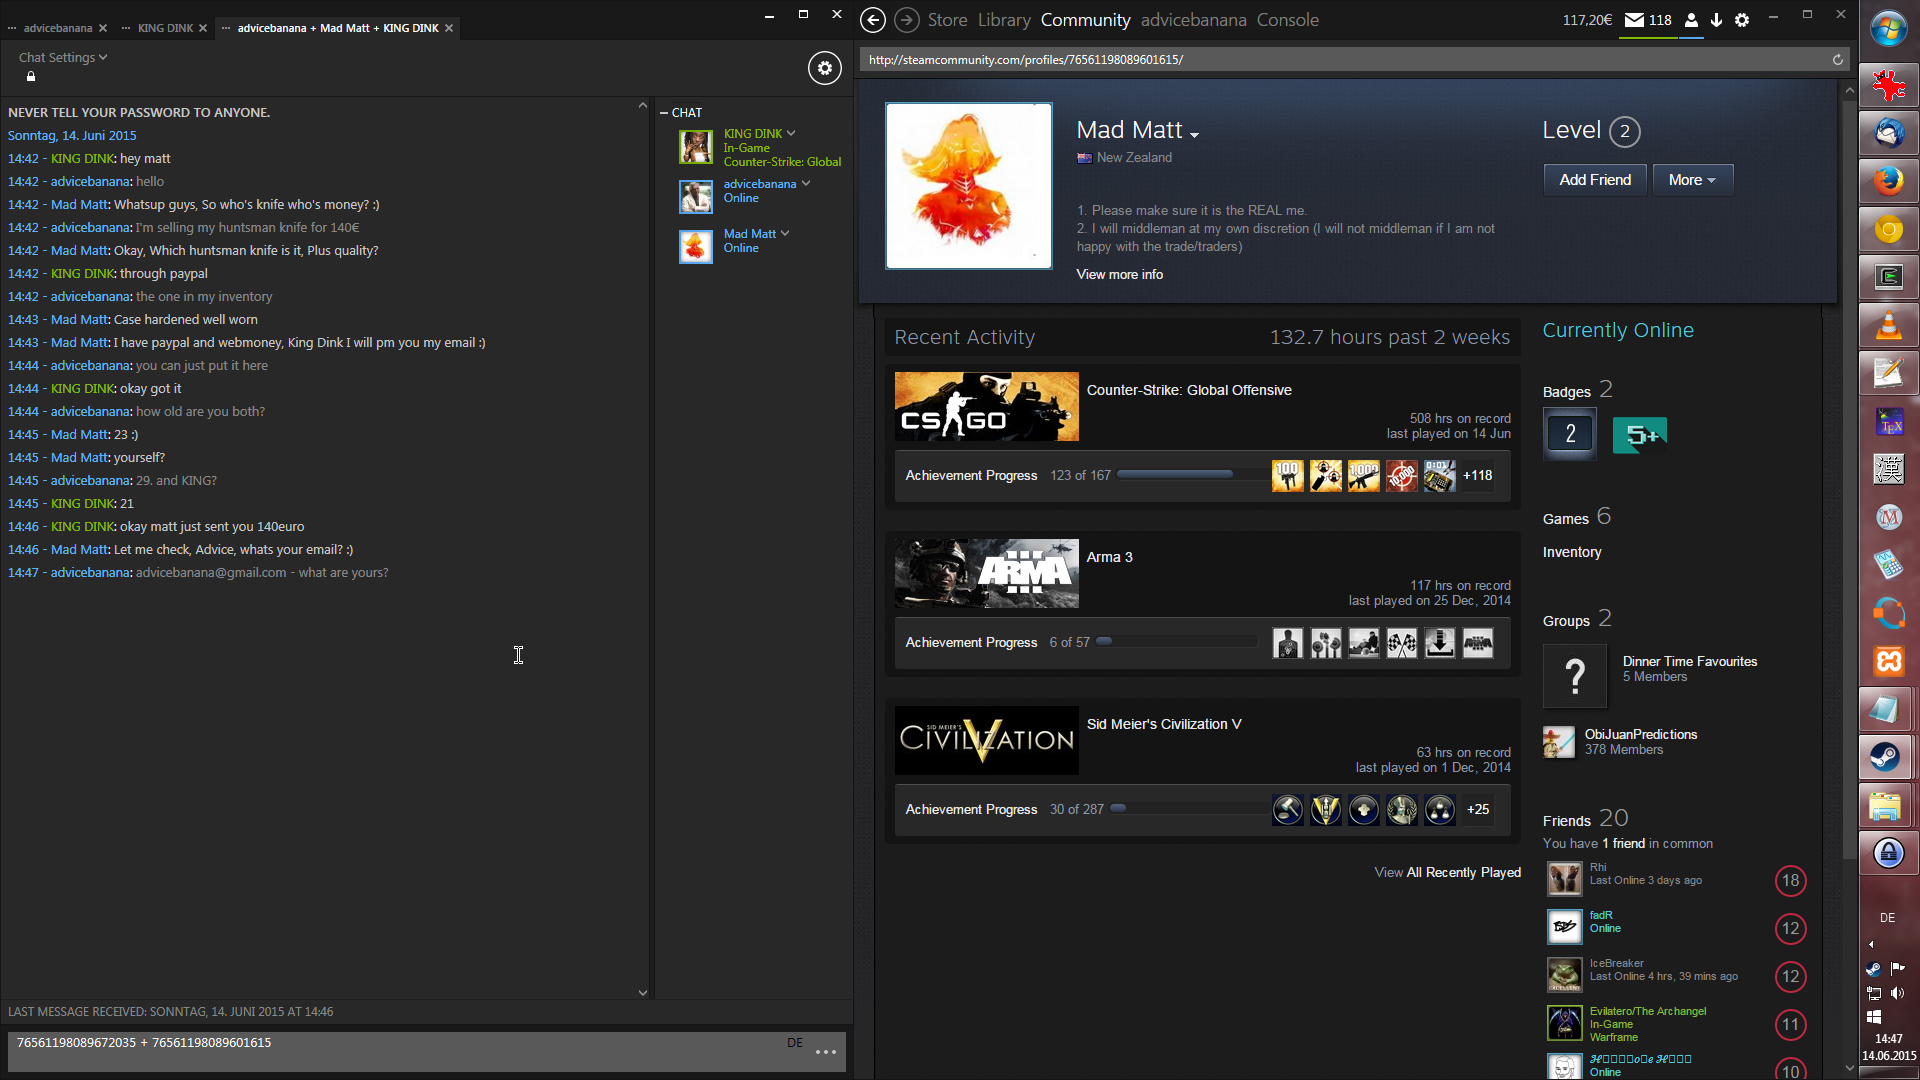The image size is (1920, 1080).
Task: Click the 5+ game collector badge
Action: click(1639, 435)
